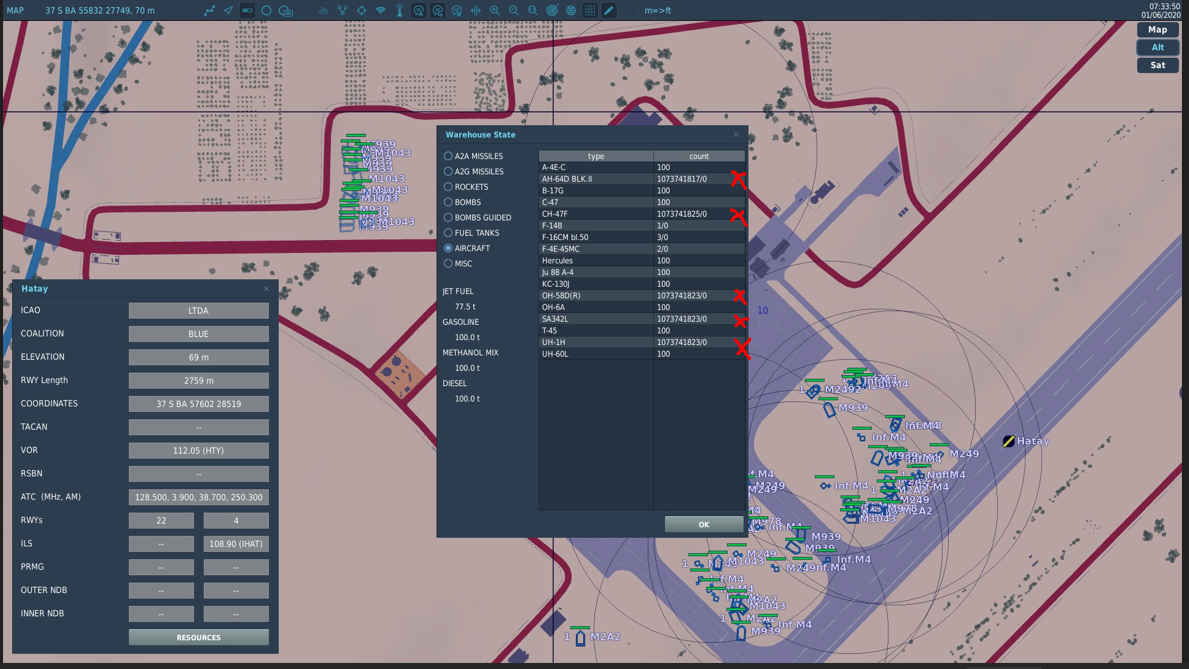Image resolution: width=1189 pixels, height=669 pixels.
Task: Click the zoom out magnifier icon
Action: click(x=513, y=11)
